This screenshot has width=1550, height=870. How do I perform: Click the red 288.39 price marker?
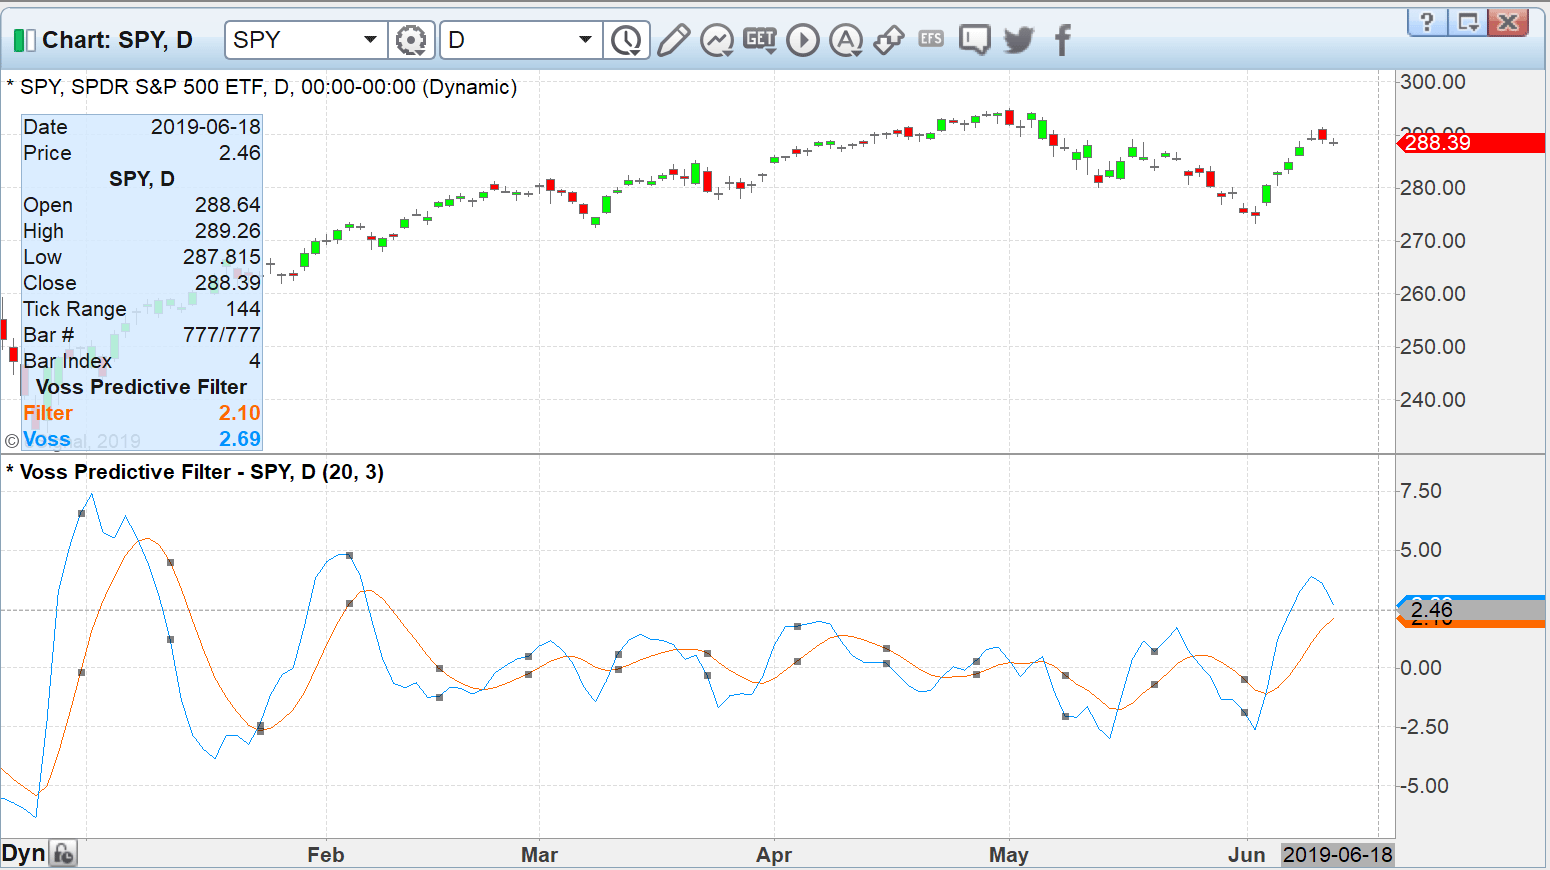click(1470, 143)
